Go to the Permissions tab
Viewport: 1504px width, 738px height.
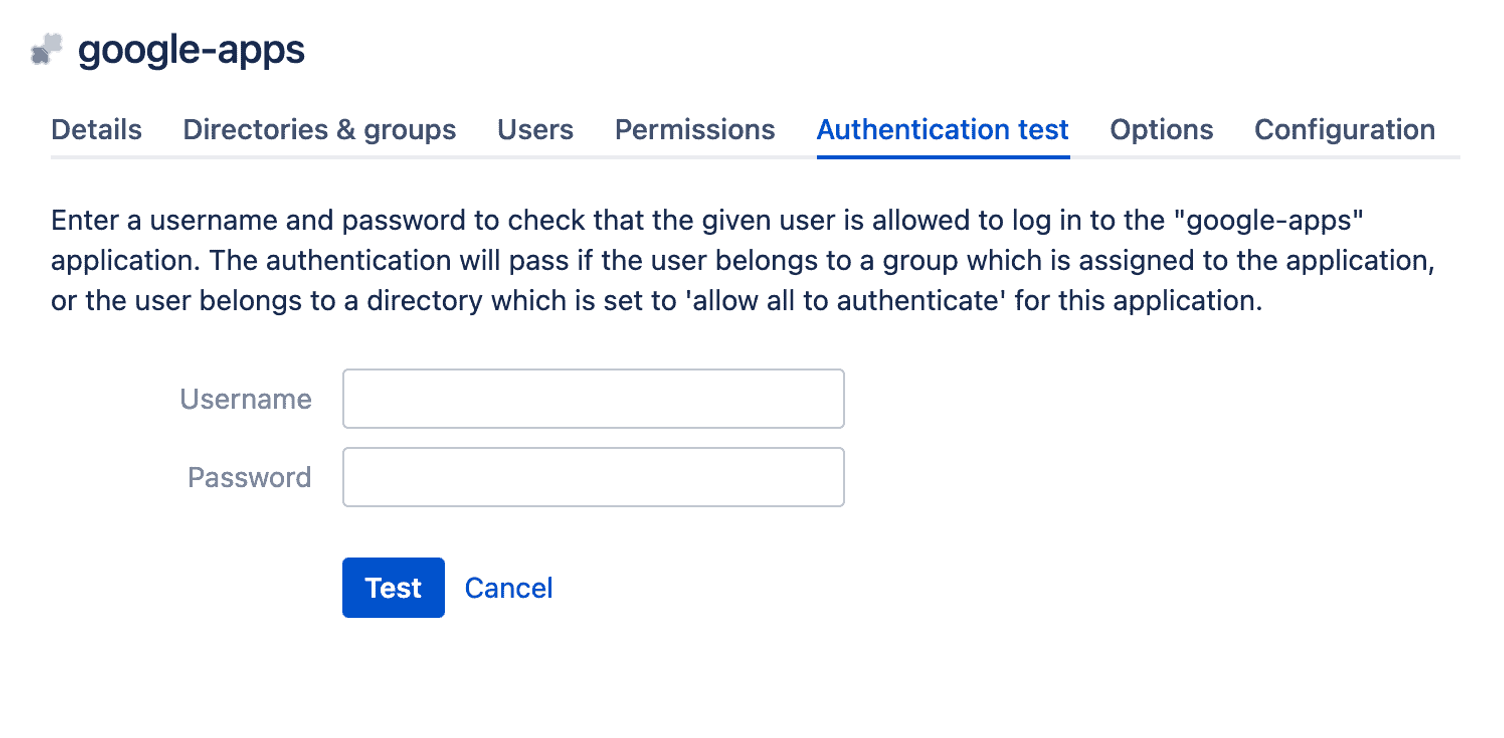[695, 130]
